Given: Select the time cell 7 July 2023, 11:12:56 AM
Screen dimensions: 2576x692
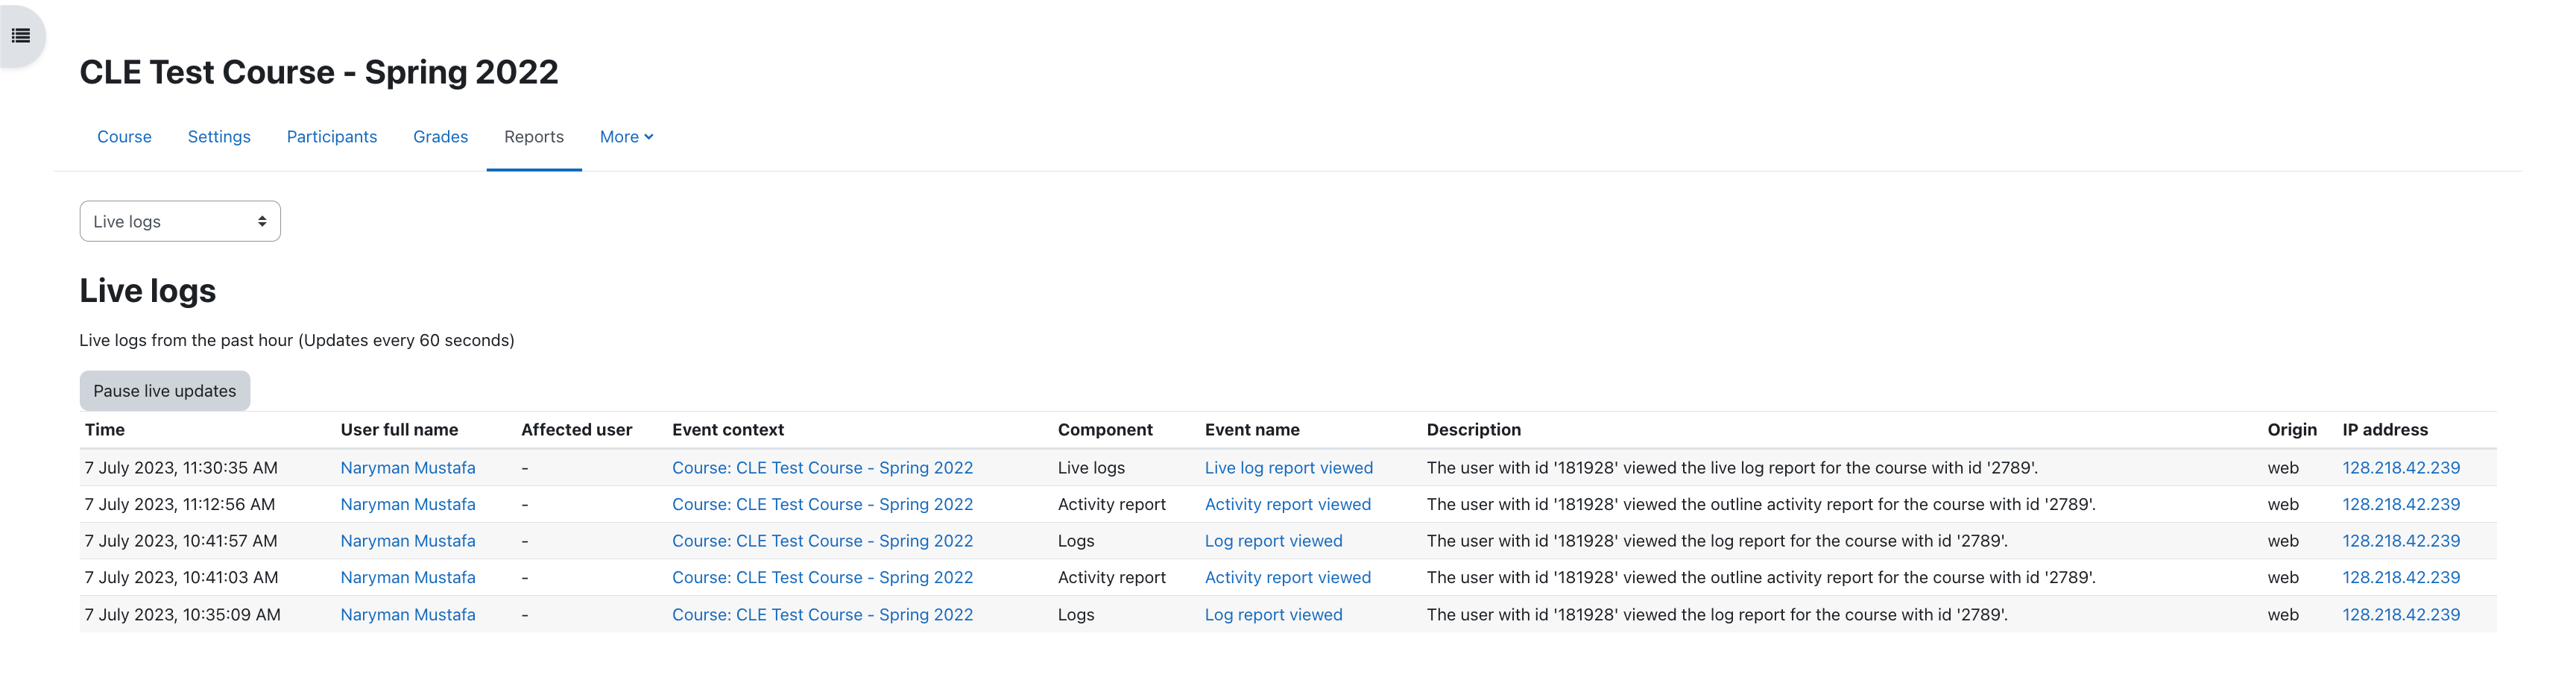Looking at the screenshot, I should (180, 505).
